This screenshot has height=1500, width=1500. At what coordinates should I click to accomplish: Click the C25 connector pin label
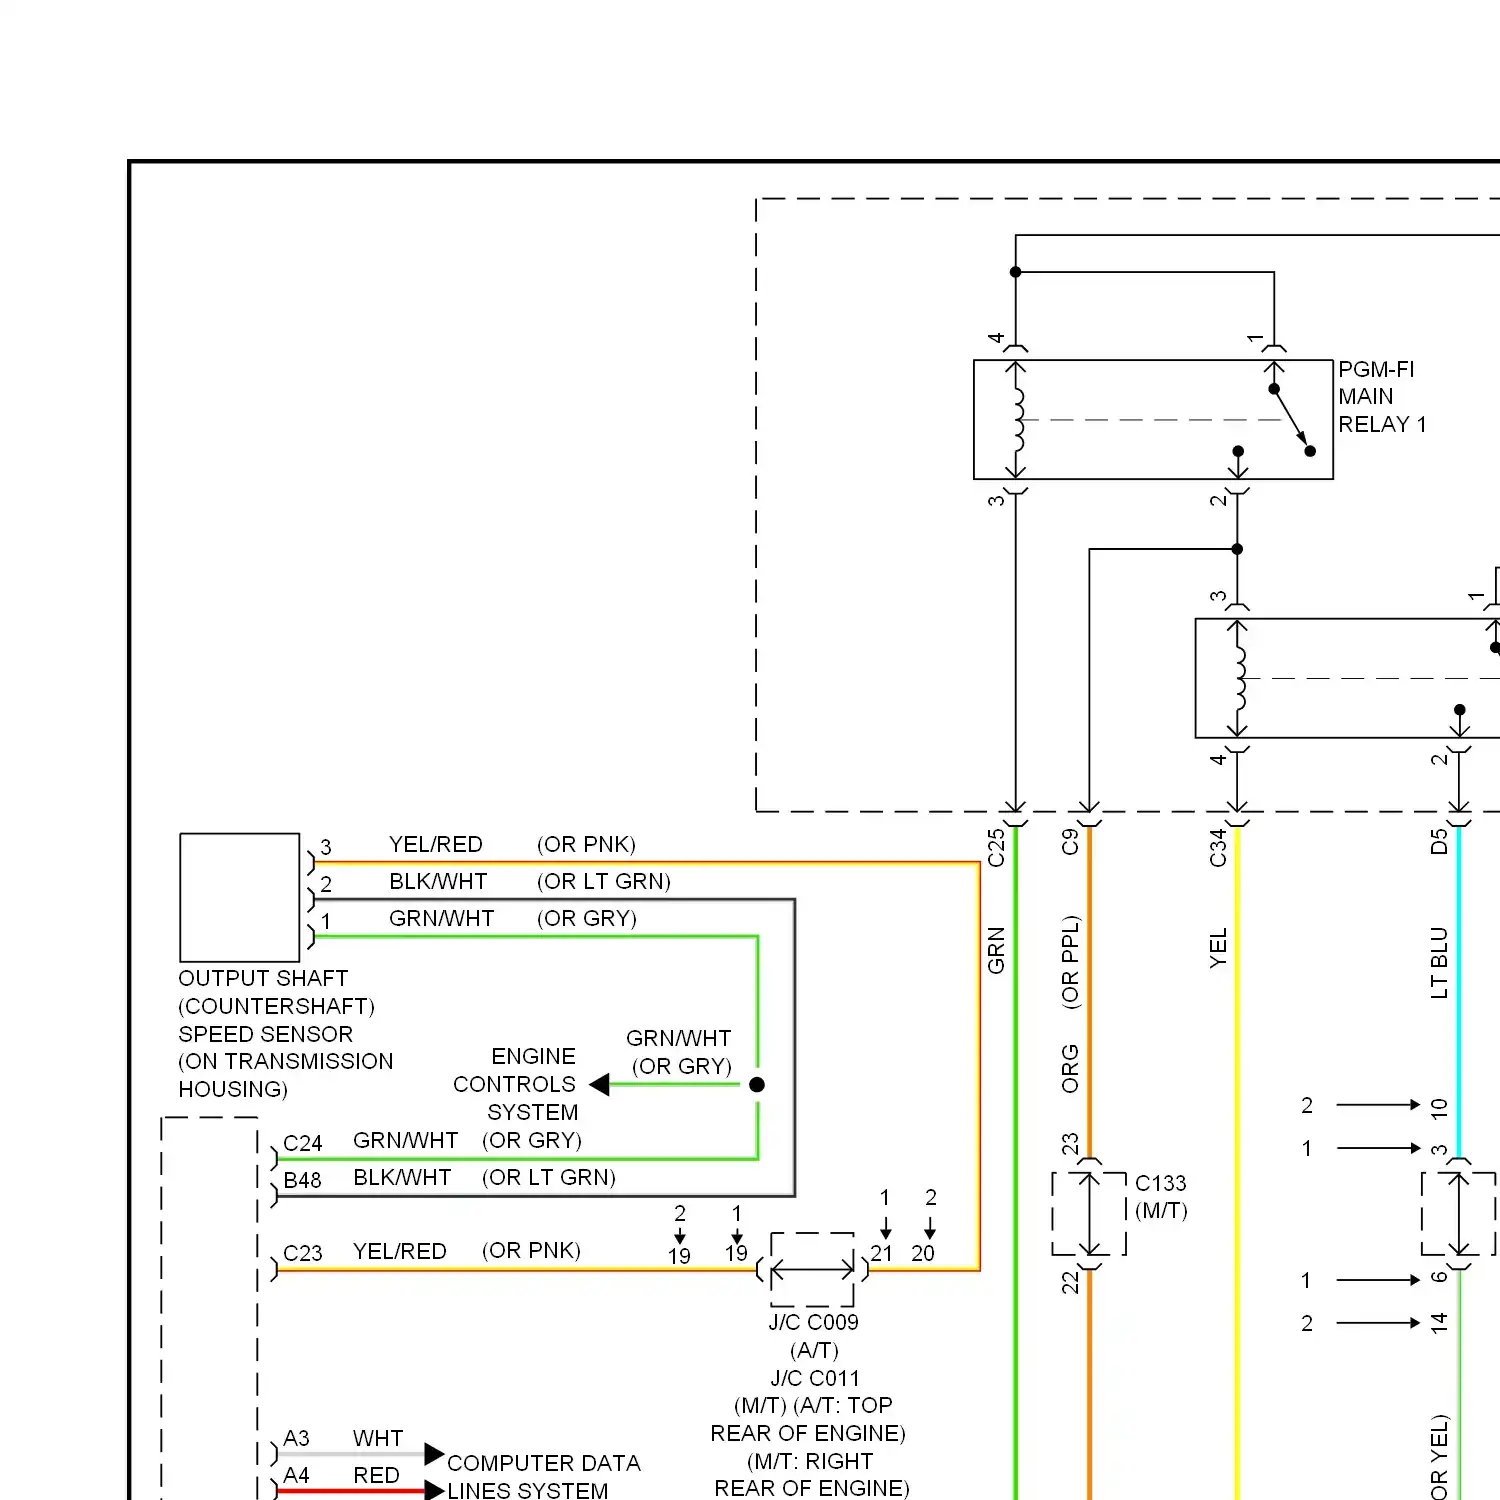tap(995, 847)
